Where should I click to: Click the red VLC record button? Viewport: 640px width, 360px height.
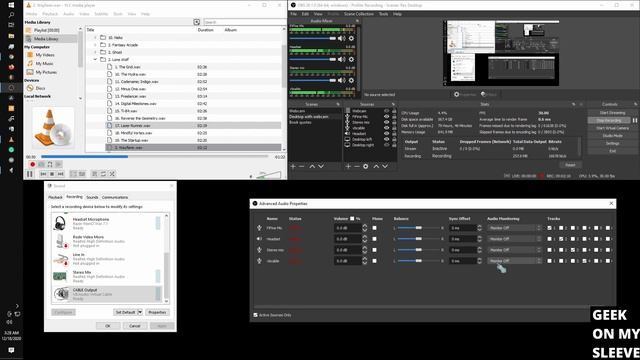pos(33,164)
